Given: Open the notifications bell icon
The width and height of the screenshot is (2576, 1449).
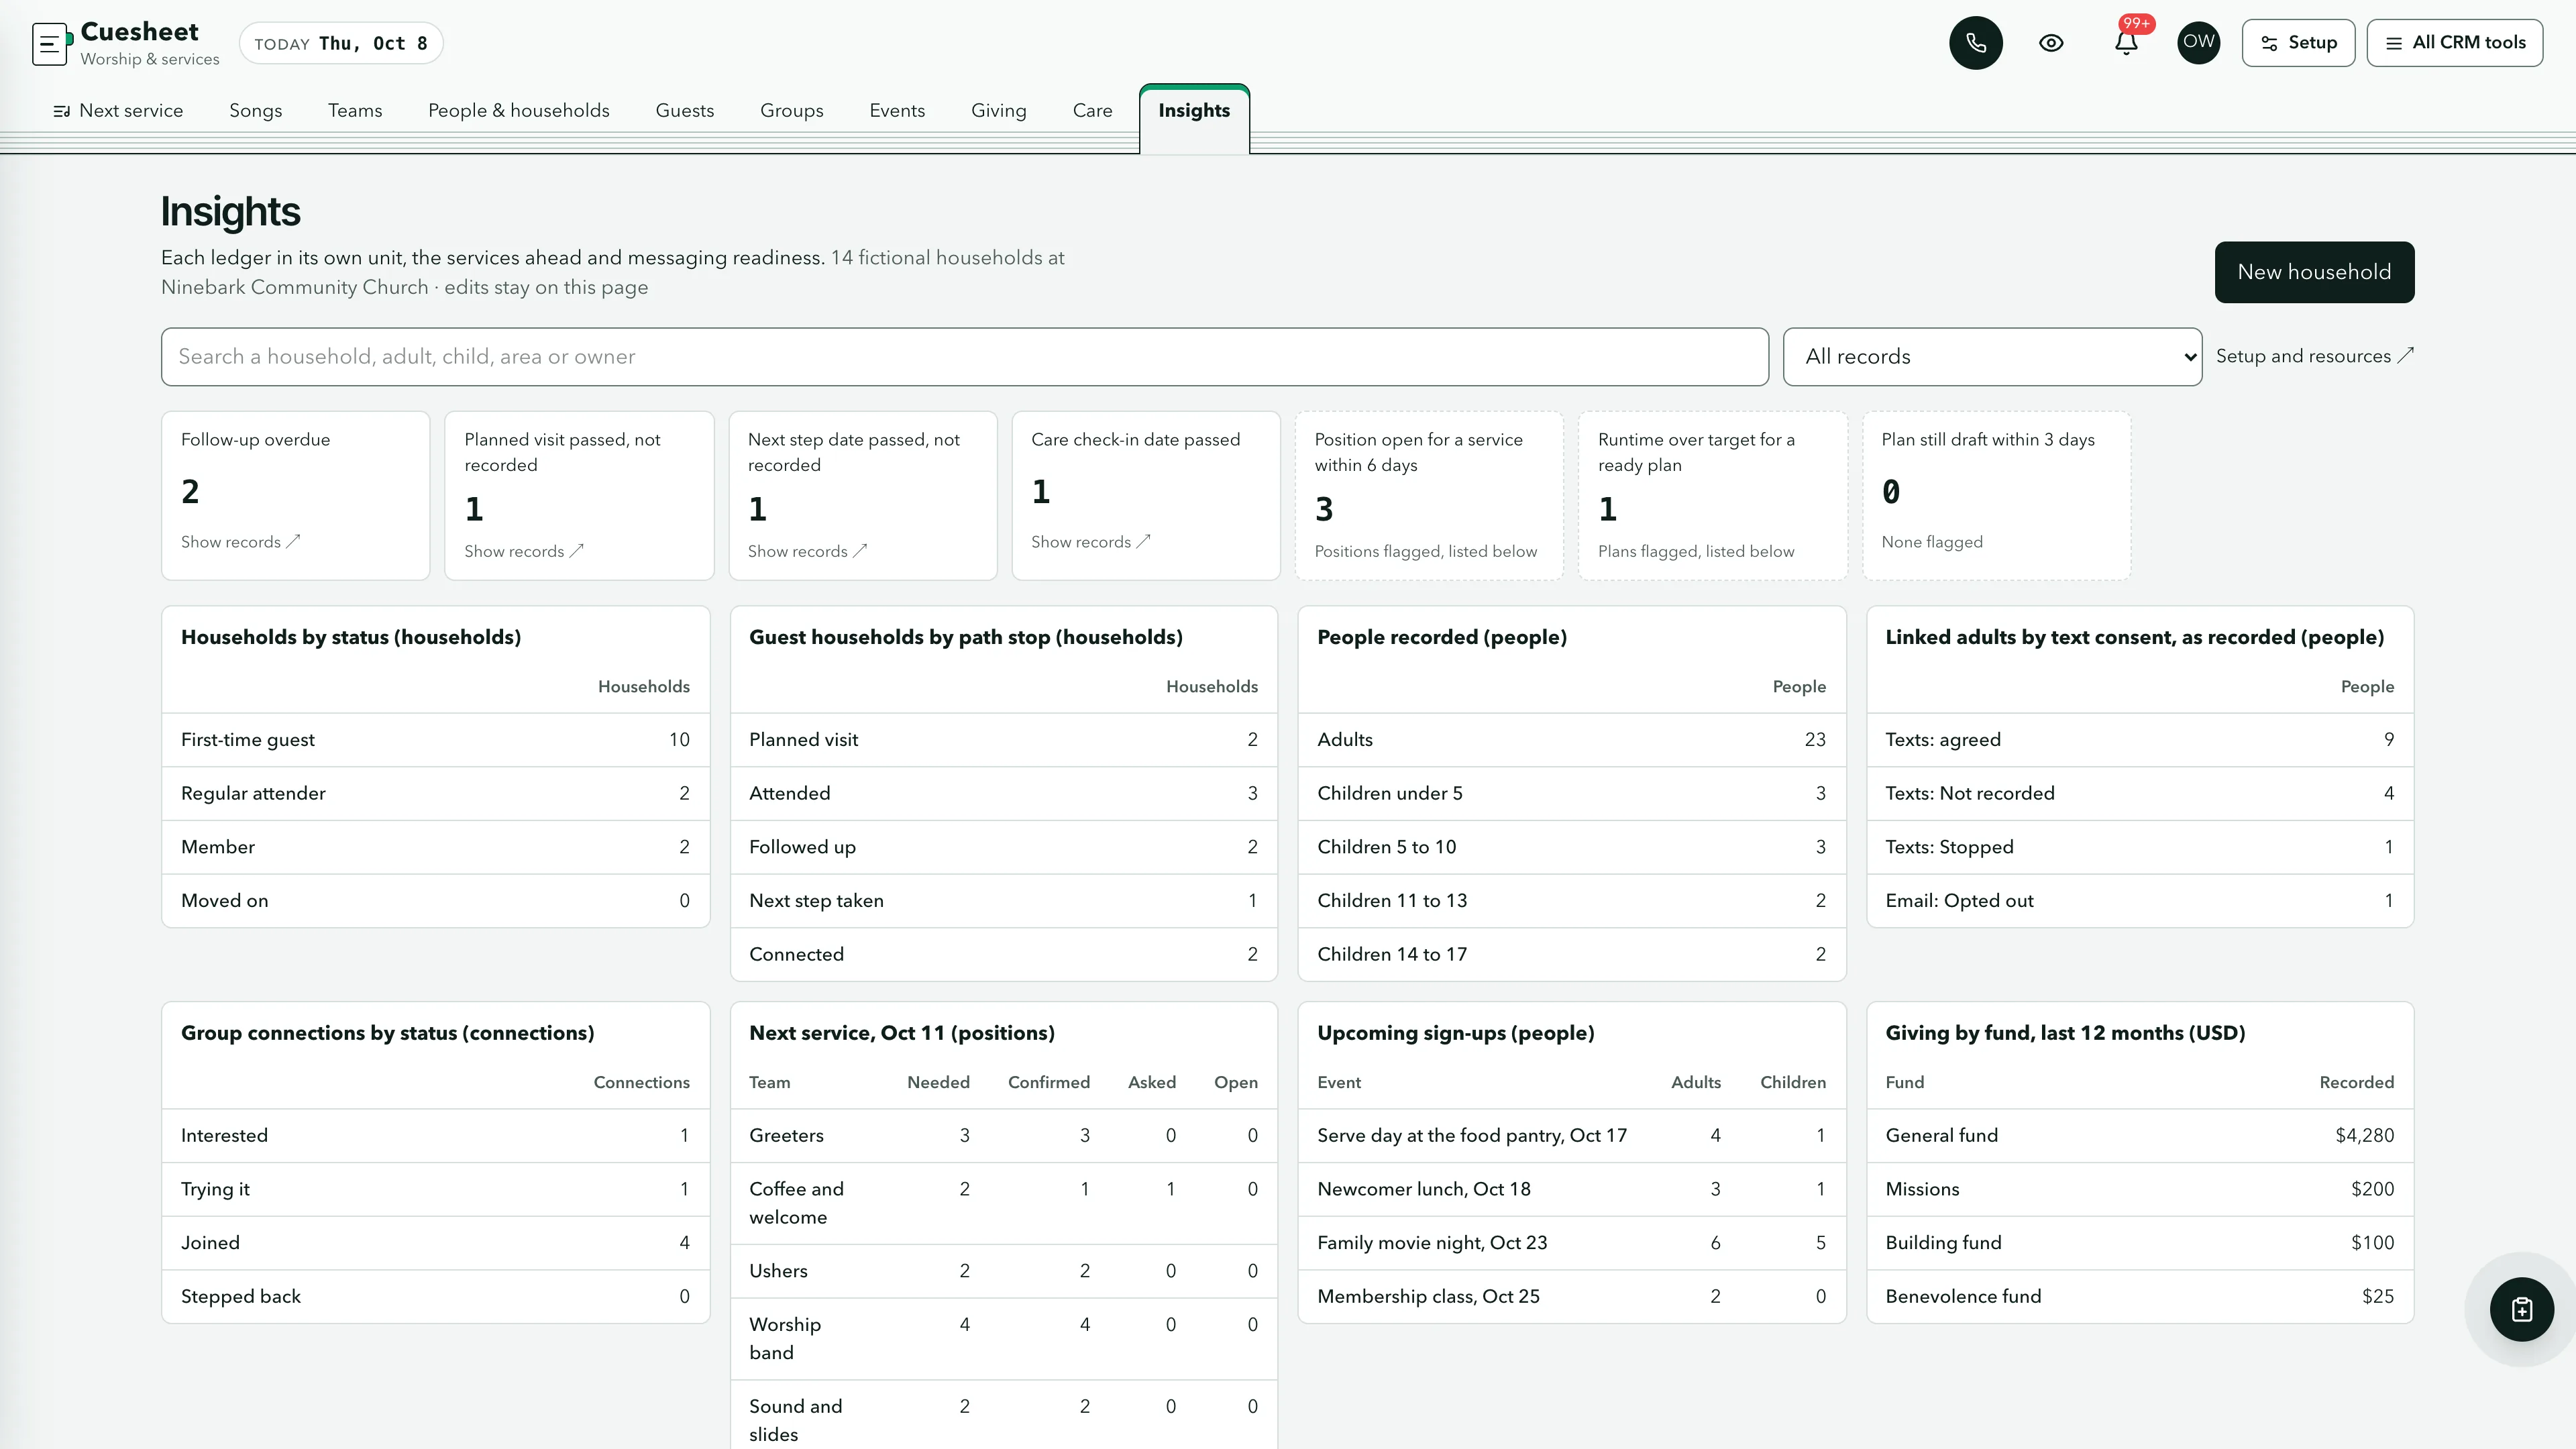Looking at the screenshot, I should coord(2126,43).
